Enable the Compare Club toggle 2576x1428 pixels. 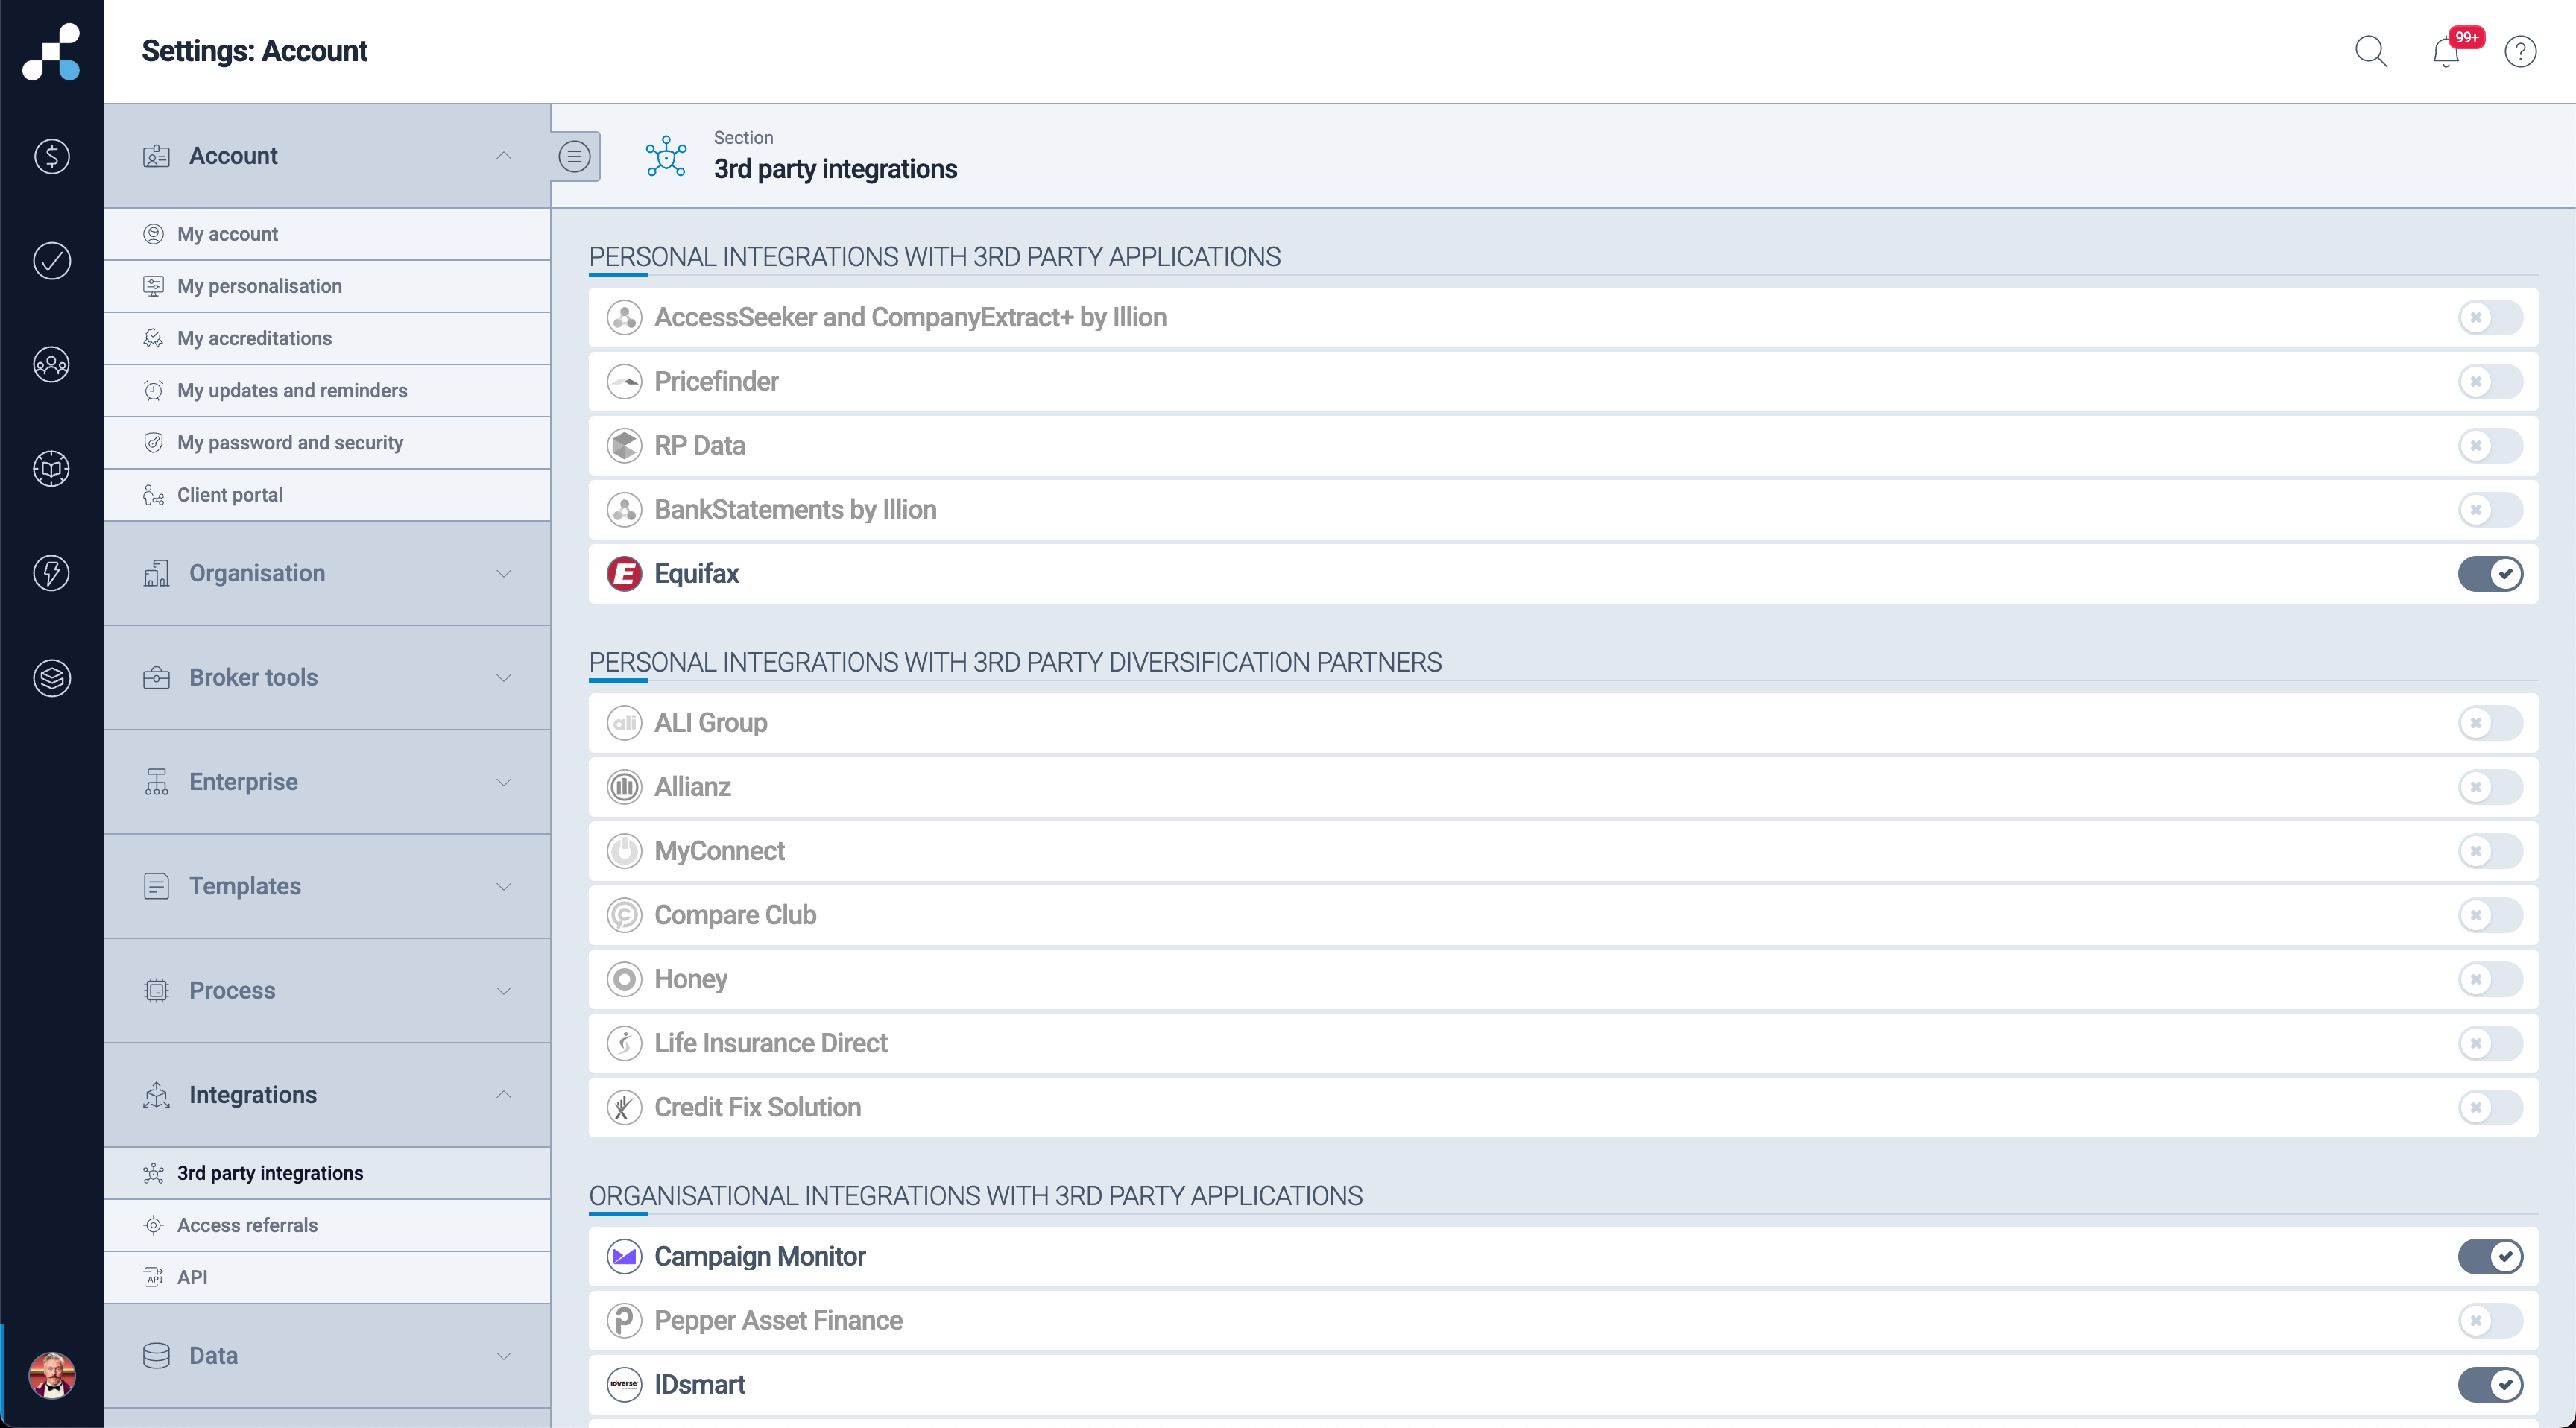tap(2490, 915)
